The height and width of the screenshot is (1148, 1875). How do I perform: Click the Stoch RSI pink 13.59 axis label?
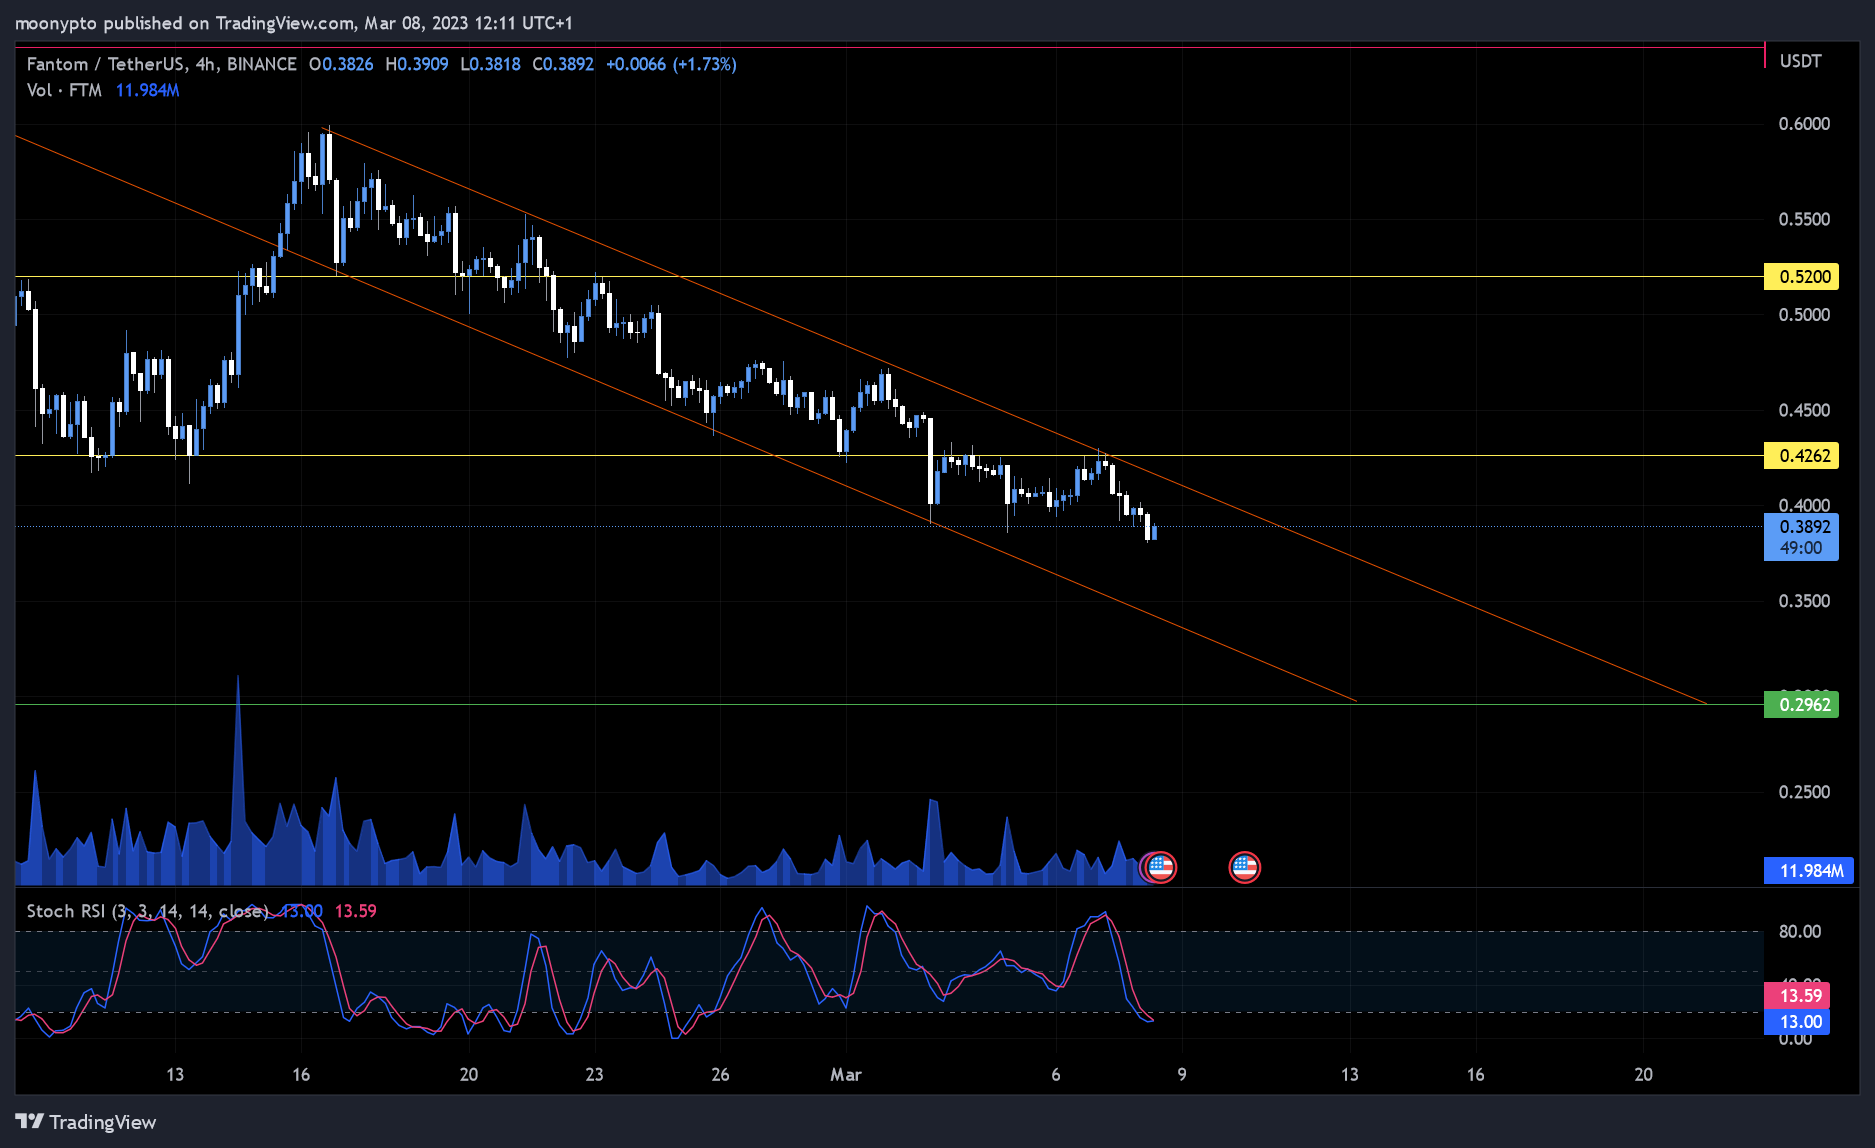coord(1797,996)
